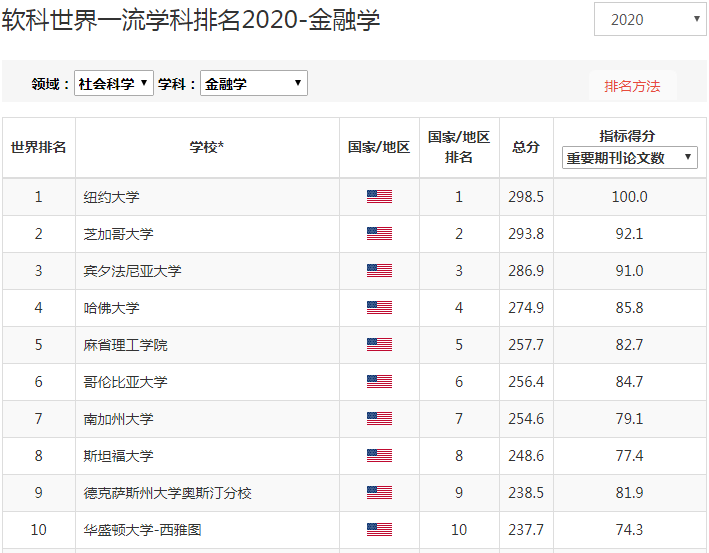Click the page title 软科世界一流学科排名2020-金融学

(191, 20)
